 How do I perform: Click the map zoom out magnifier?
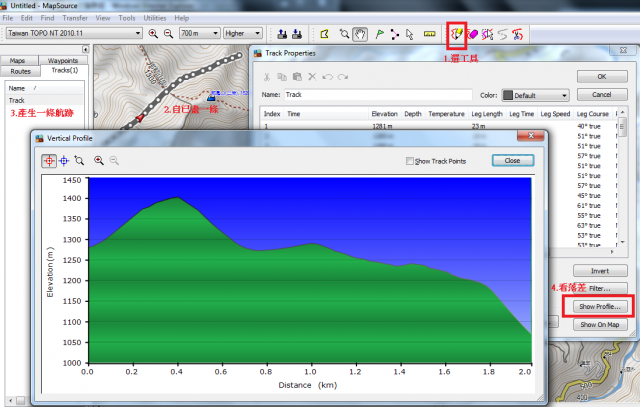(x=168, y=34)
